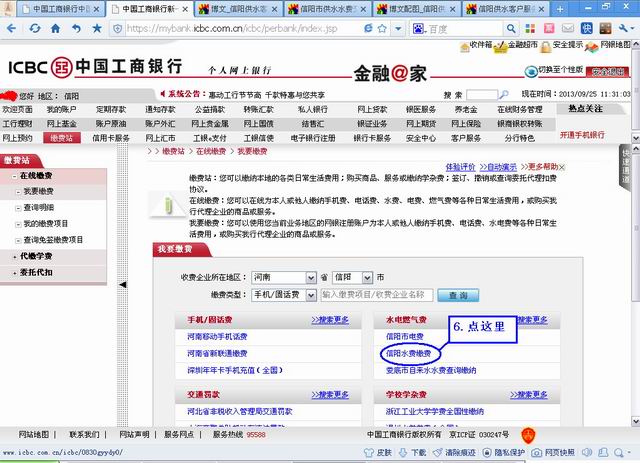This screenshot has height=463, width=640.
Task: Click the 缴费项目 name input field
Action: (377, 295)
